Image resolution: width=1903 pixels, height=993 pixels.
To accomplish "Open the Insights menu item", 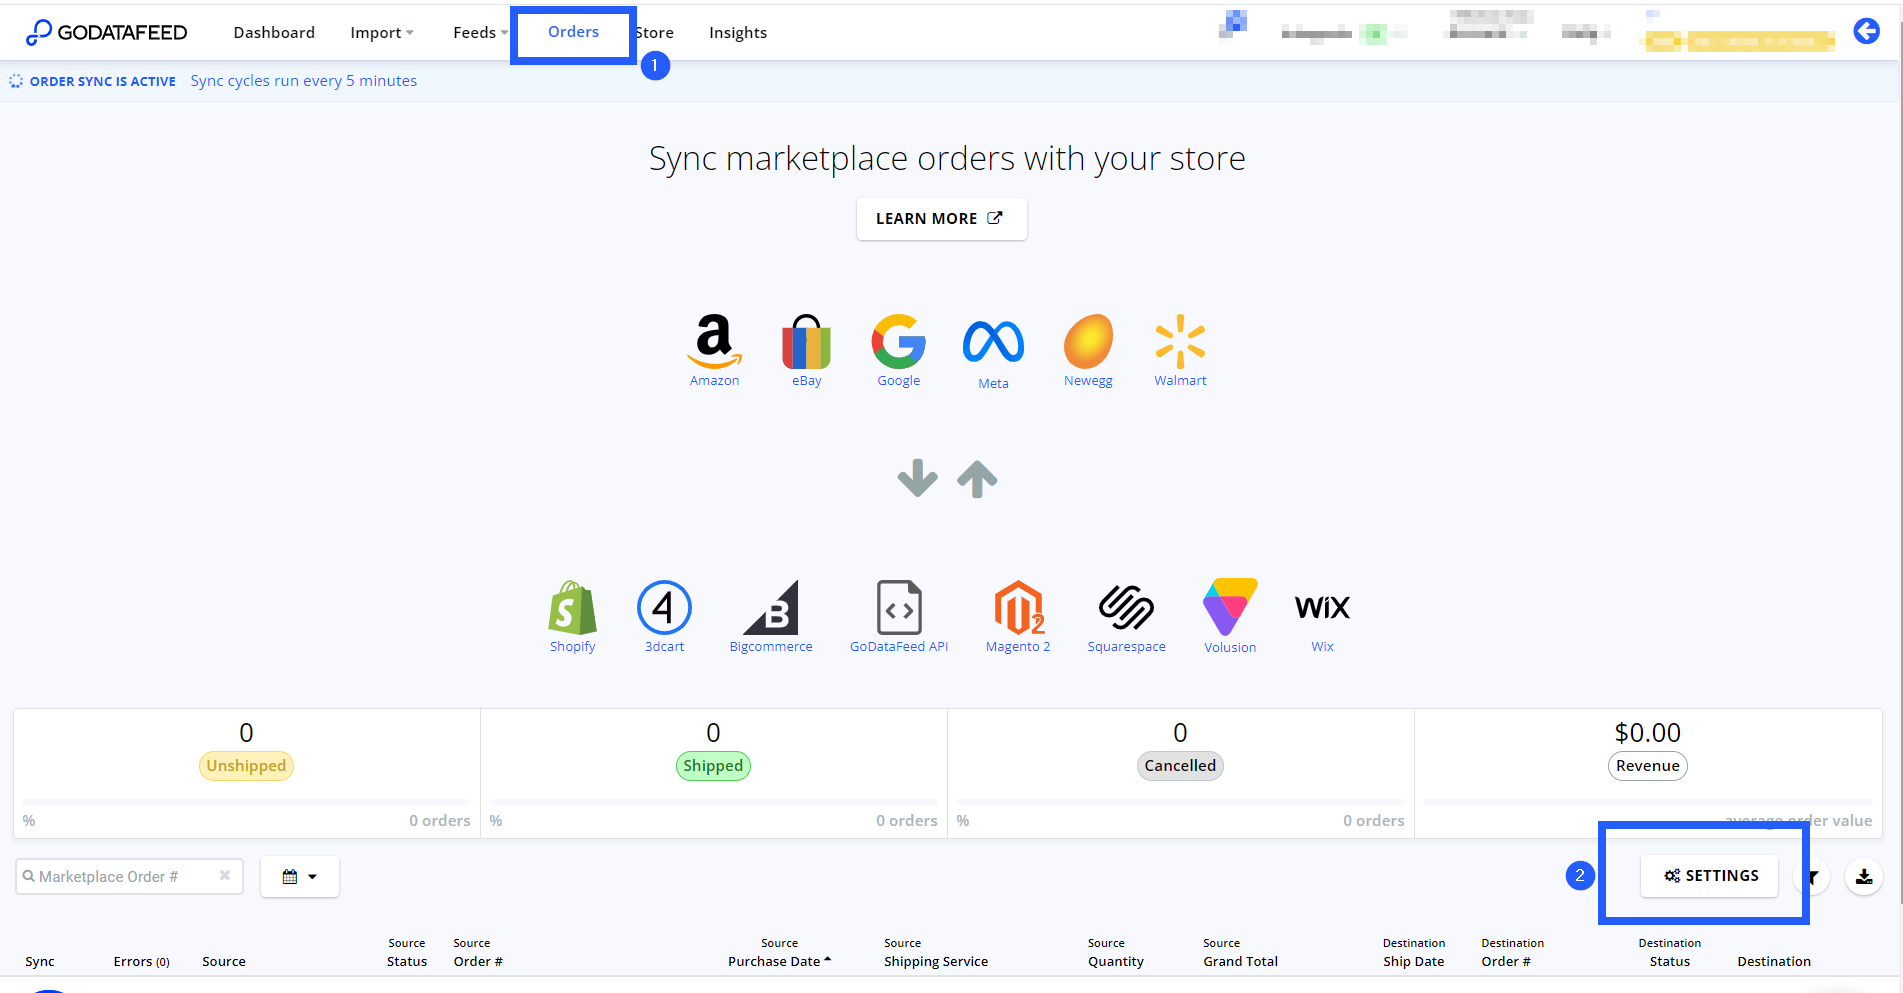I will [738, 33].
